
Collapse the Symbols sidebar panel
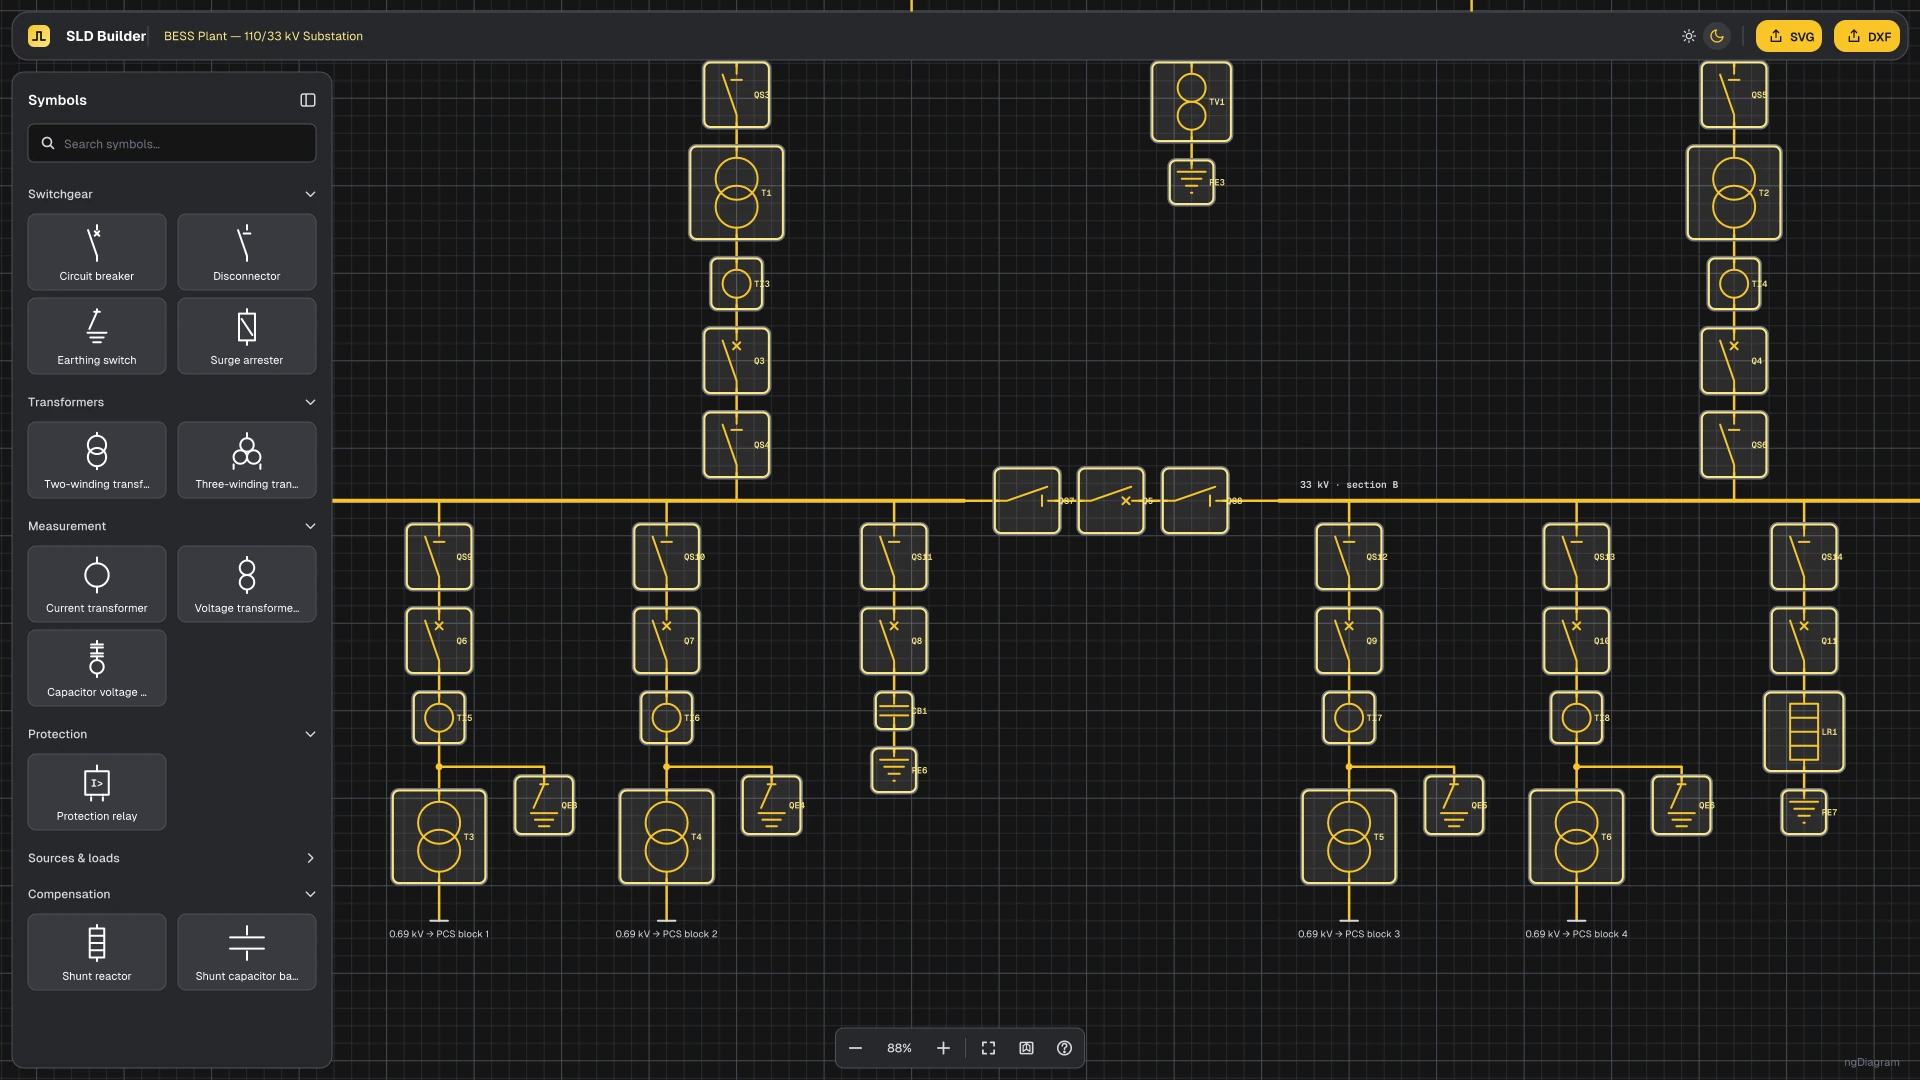coord(308,100)
